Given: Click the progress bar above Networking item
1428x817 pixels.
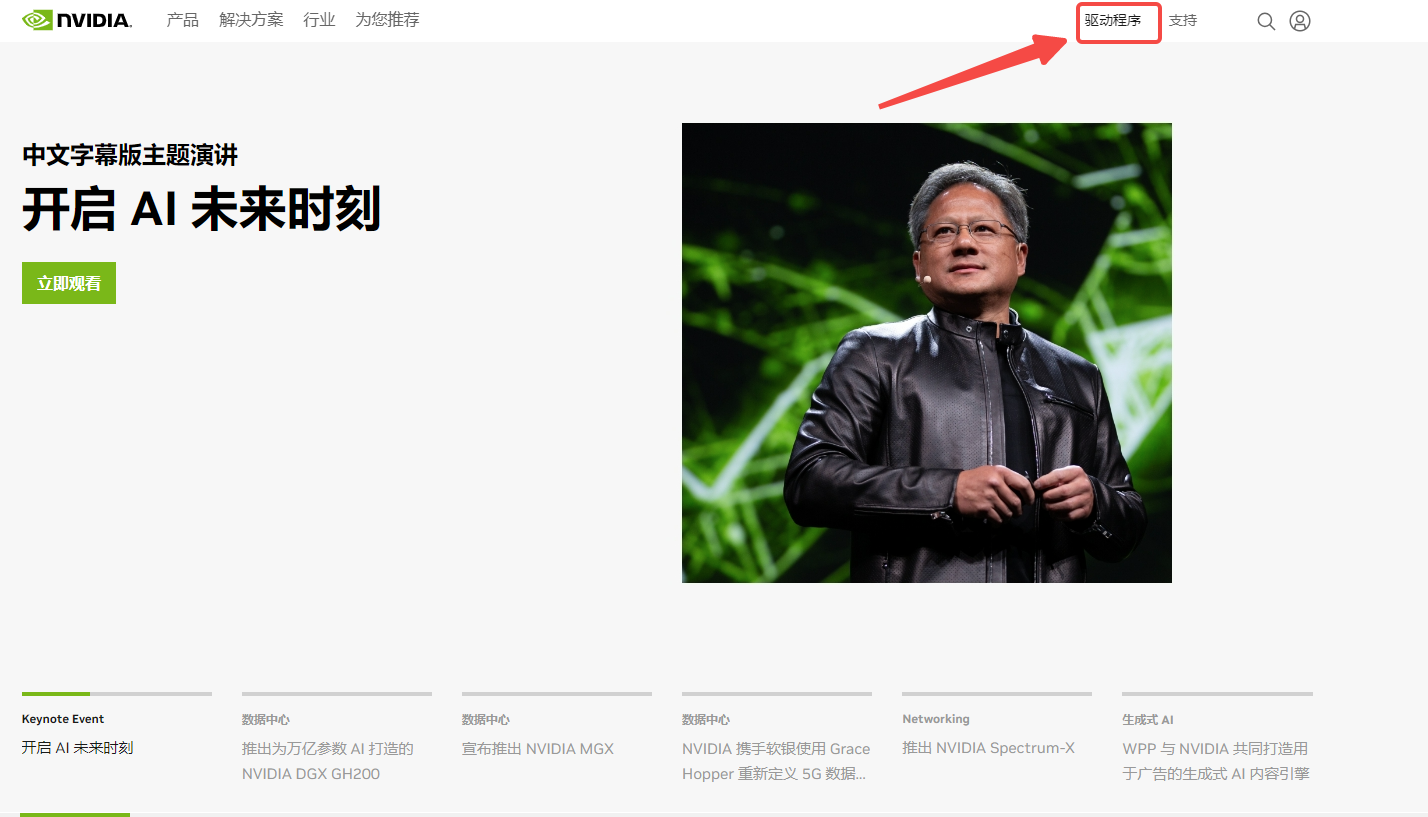Looking at the screenshot, I should click(x=996, y=693).
